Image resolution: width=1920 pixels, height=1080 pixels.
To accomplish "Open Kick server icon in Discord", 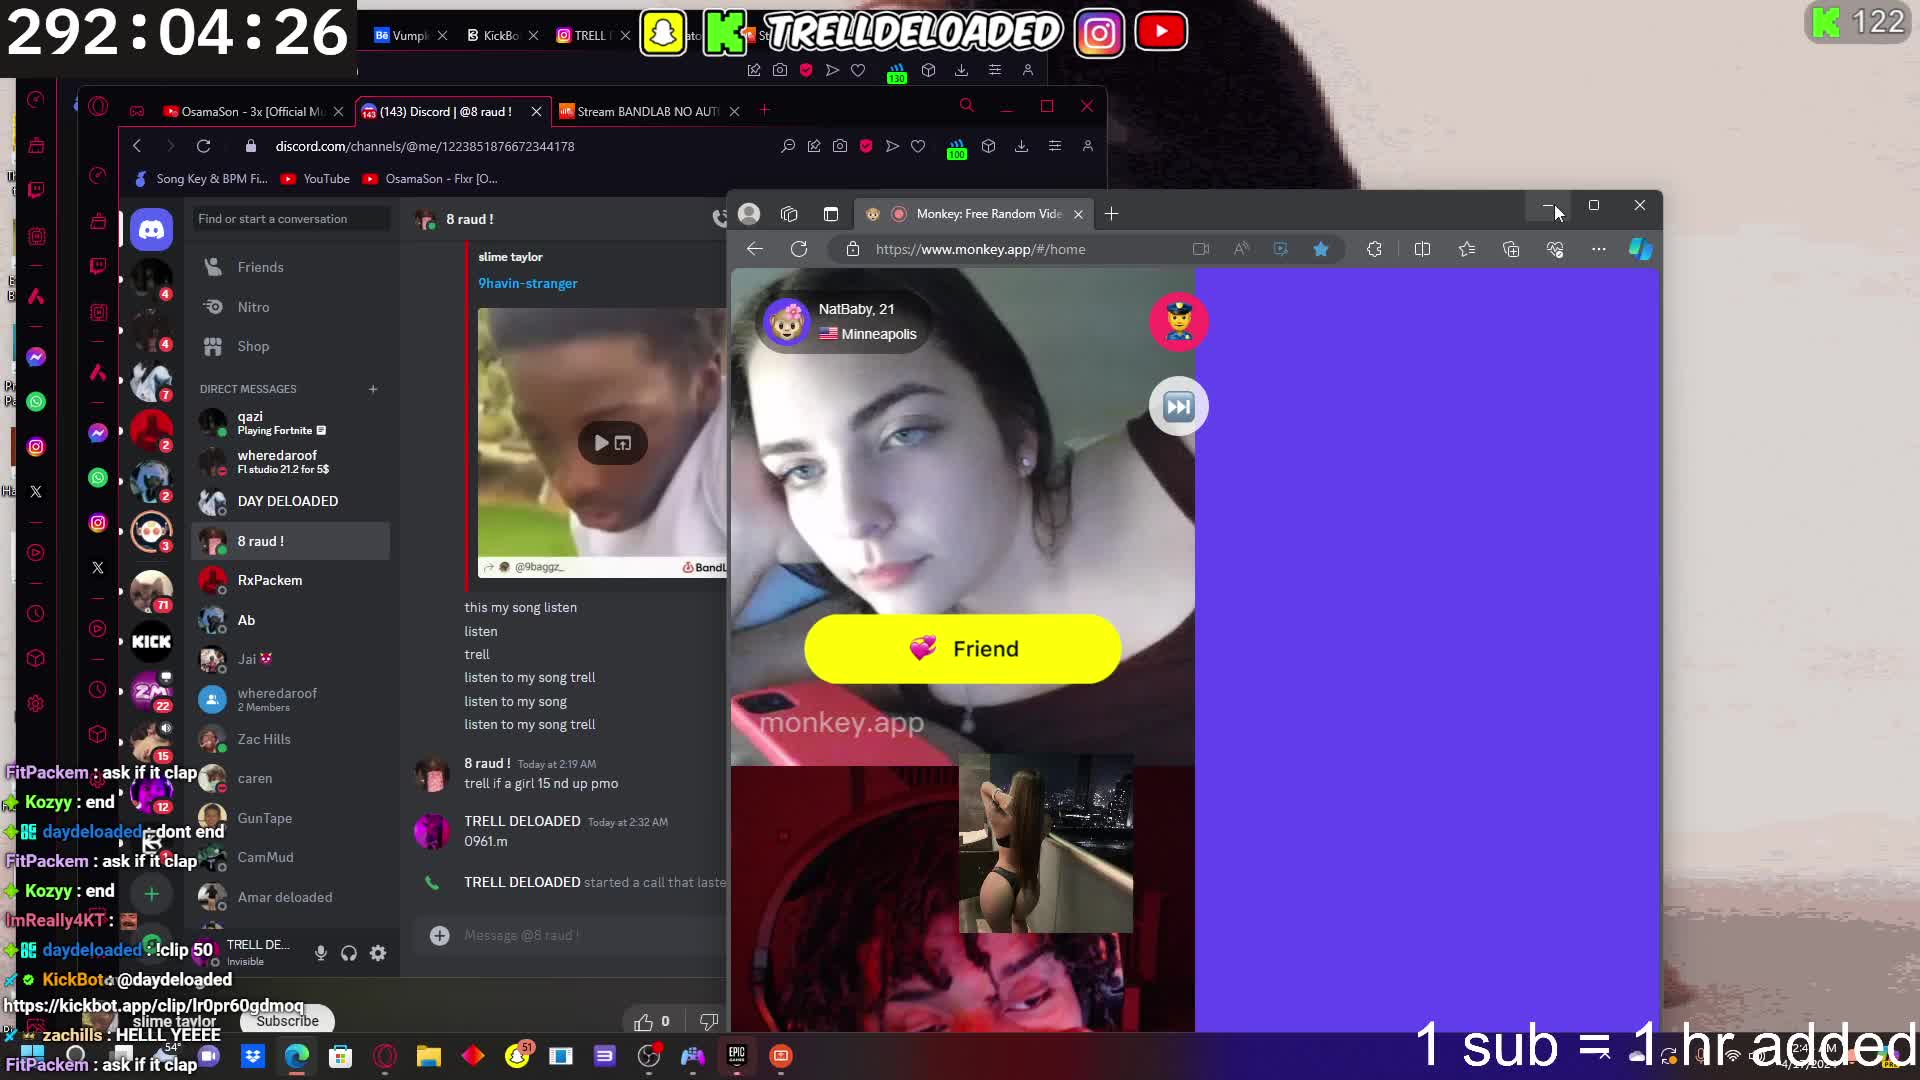I will coord(151,642).
